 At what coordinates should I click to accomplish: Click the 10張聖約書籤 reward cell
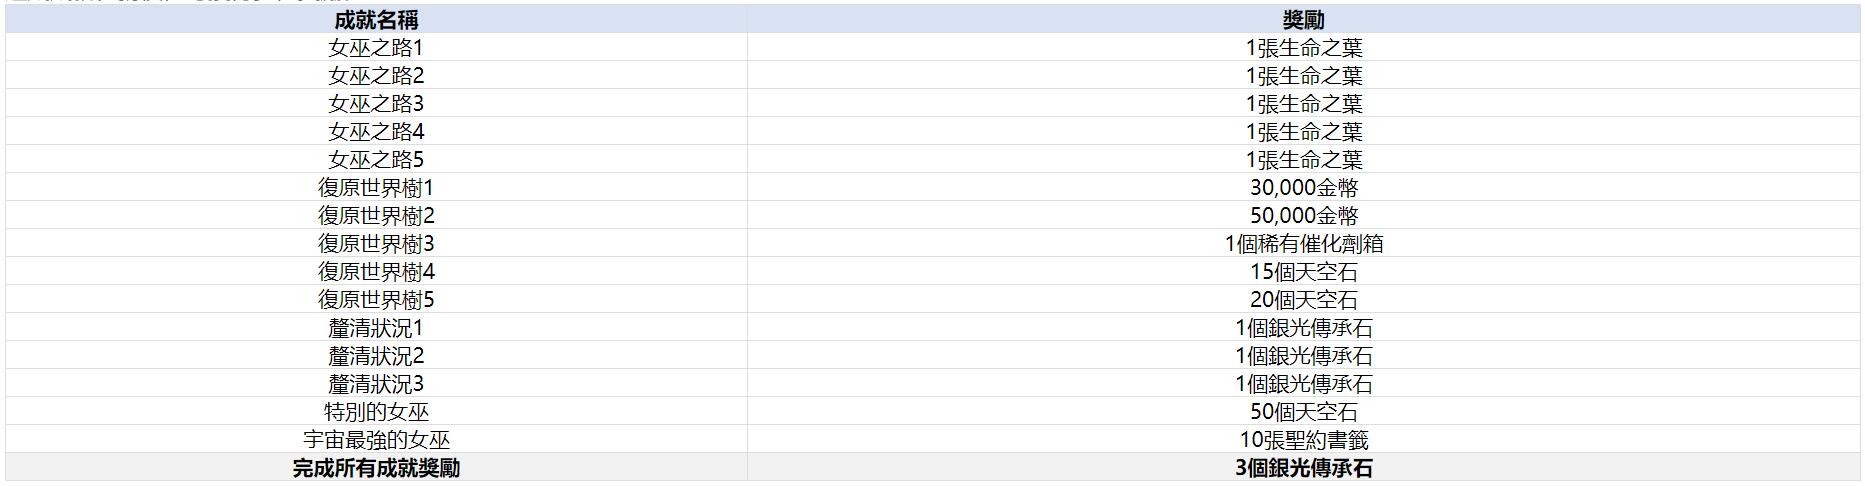pos(1303,440)
